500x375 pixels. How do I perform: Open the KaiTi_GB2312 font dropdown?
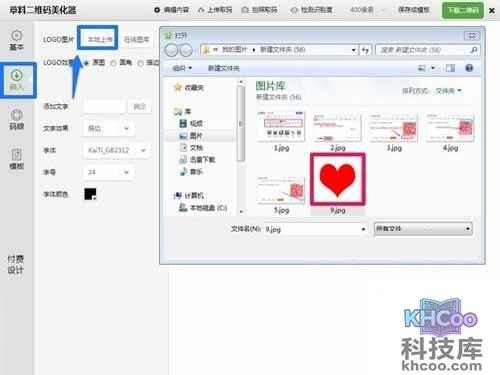[116, 150]
